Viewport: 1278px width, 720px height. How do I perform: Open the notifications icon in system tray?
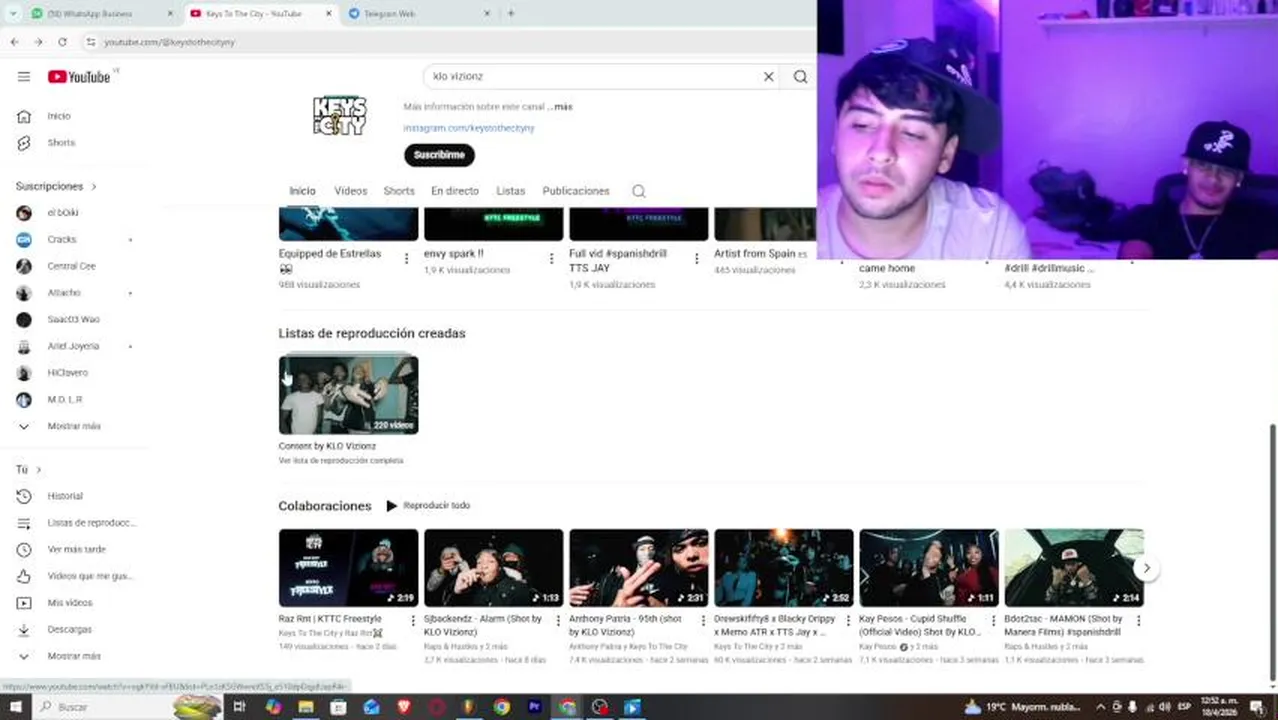[x=1256, y=707]
